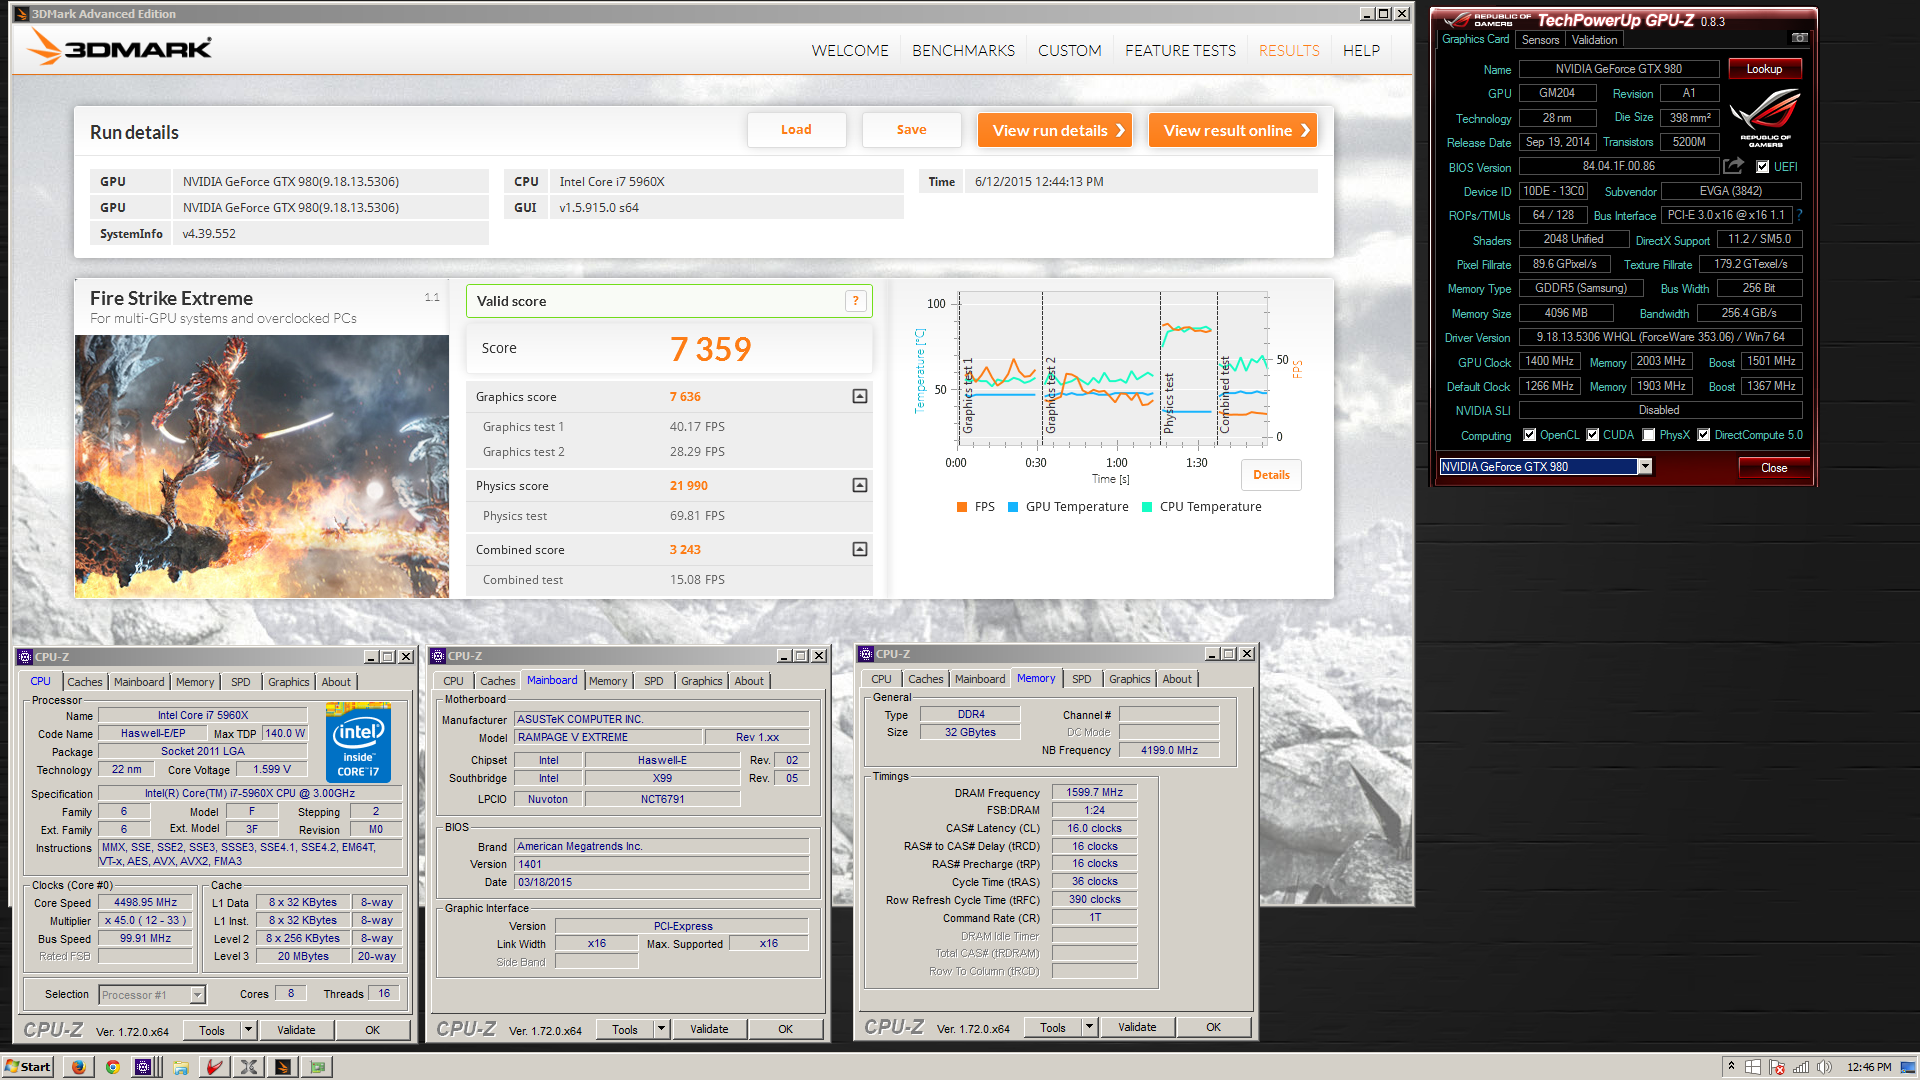This screenshot has height=1080, width=1920.
Task: Click the volume speaker tray icon
Action: pos(1824,1067)
